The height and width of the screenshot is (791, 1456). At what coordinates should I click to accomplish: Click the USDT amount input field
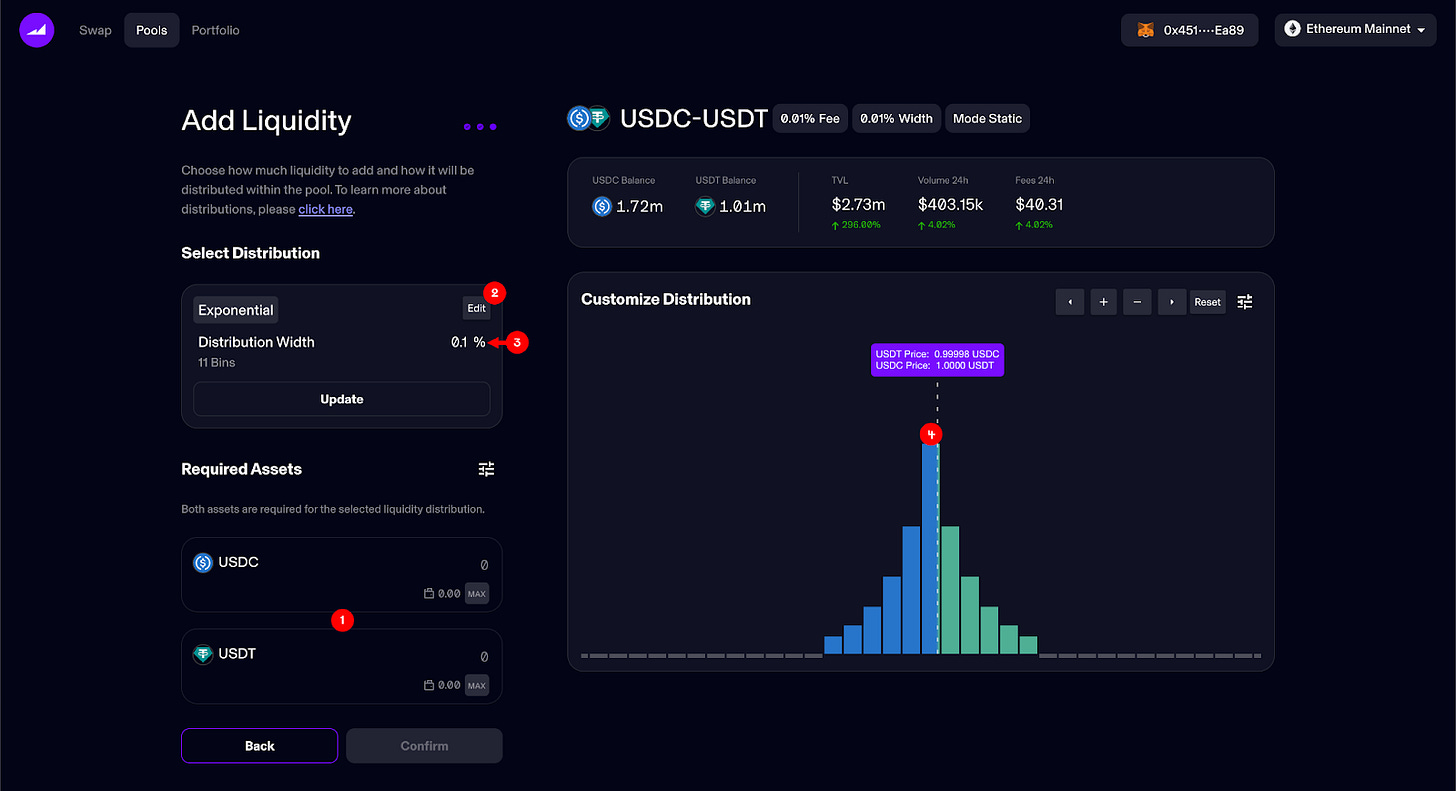(x=484, y=657)
